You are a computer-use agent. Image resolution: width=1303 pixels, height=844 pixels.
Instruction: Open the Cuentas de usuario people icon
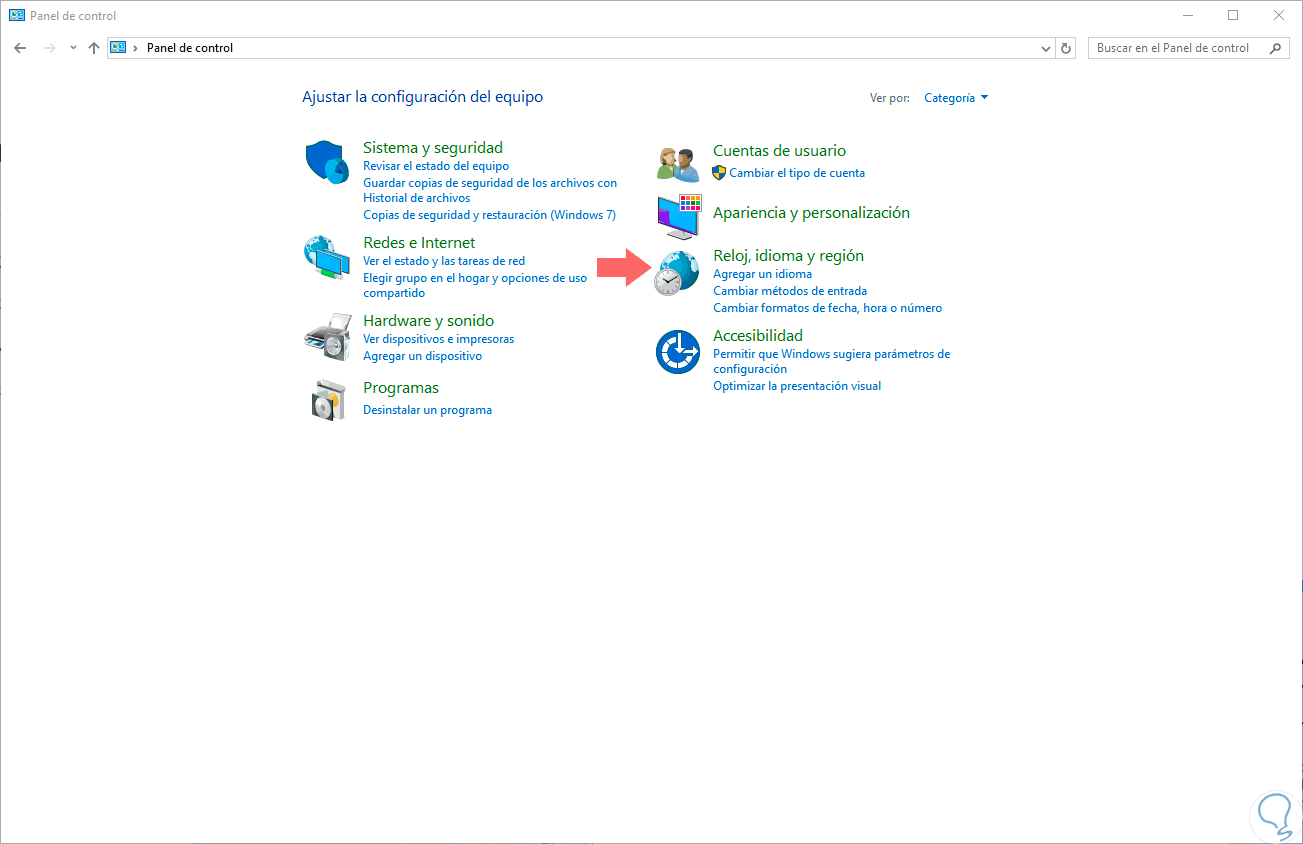point(677,162)
